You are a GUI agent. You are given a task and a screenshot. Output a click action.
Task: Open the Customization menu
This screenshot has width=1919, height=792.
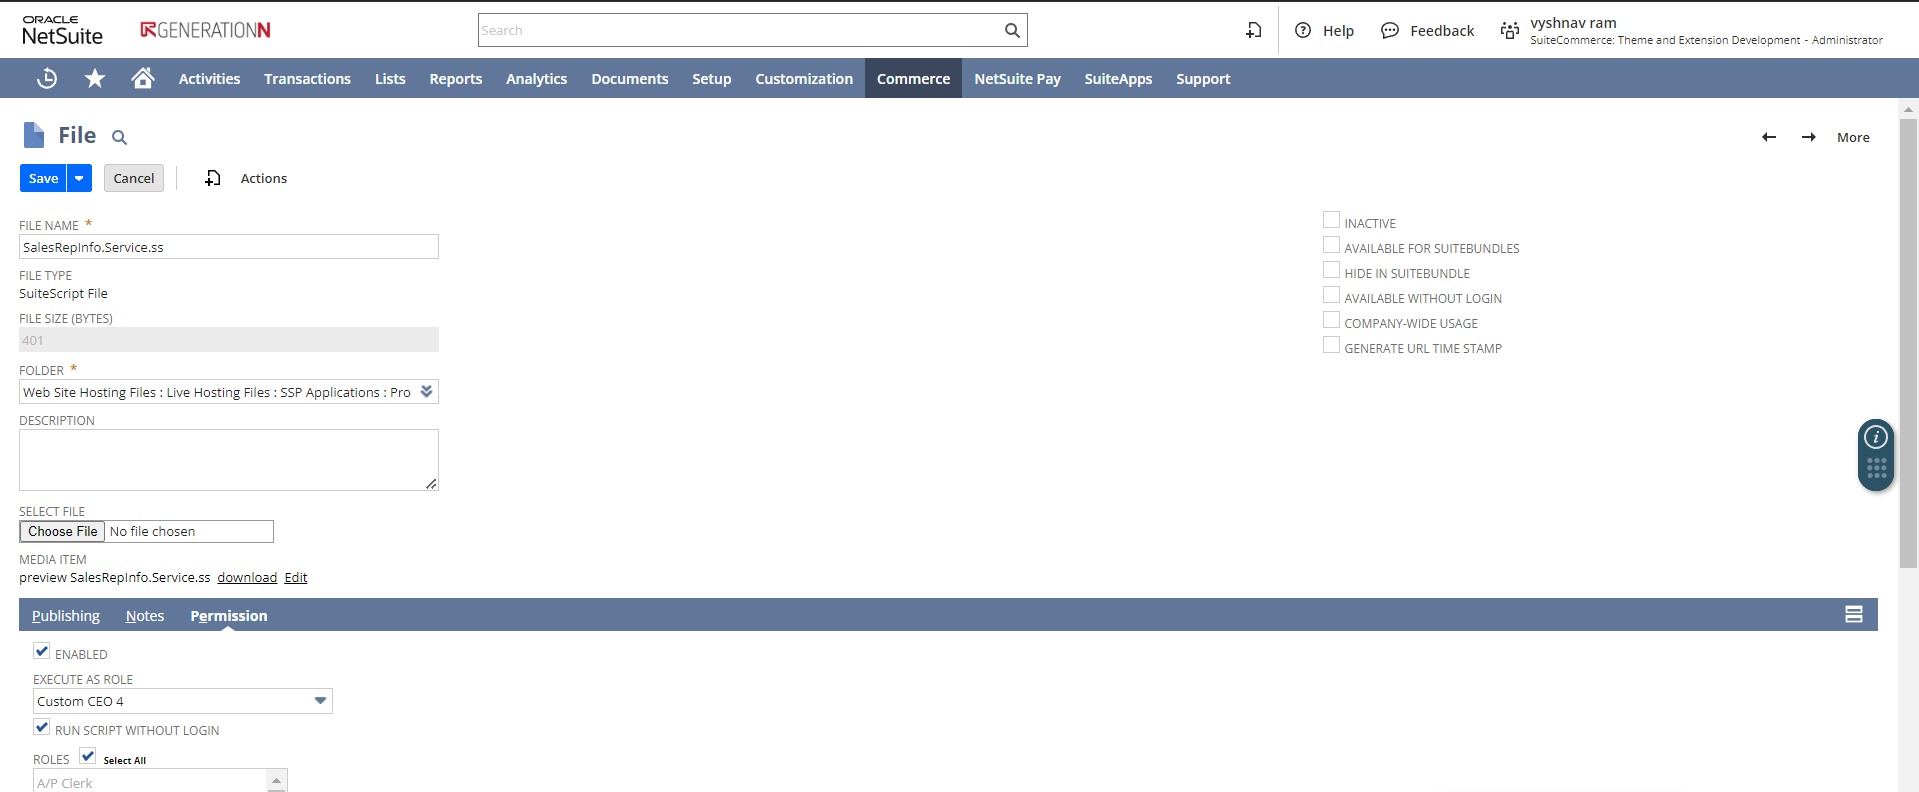(x=804, y=79)
